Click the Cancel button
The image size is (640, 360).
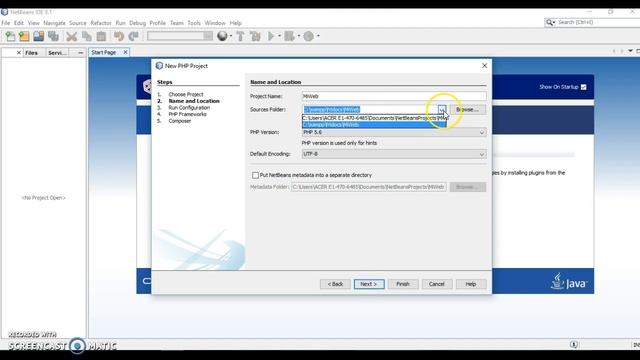(437, 284)
